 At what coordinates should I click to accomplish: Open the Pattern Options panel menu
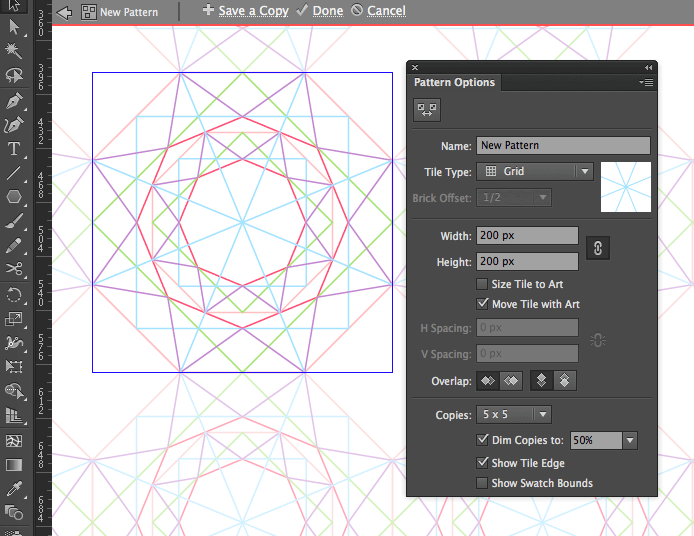(x=646, y=83)
